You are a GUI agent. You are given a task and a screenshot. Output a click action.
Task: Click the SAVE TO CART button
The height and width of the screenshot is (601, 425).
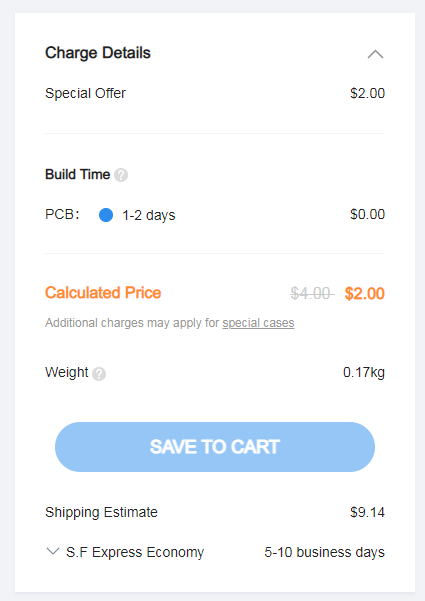point(215,447)
